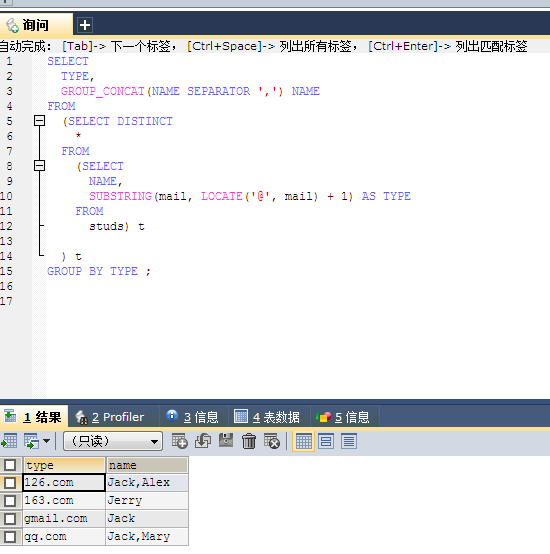Click the export results grid icon
The height and width of the screenshot is (554, 550).
[9, 441]
